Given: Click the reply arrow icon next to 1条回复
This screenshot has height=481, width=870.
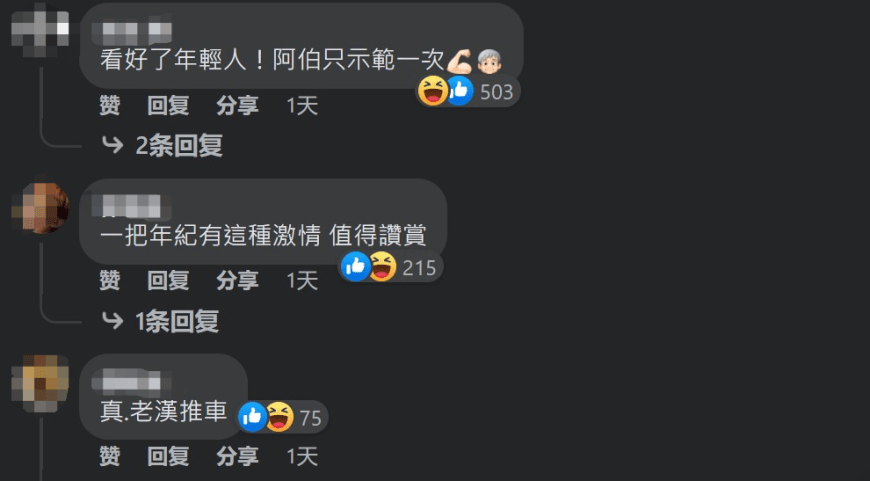Looking at the screenshot, I should pos(113,321).
